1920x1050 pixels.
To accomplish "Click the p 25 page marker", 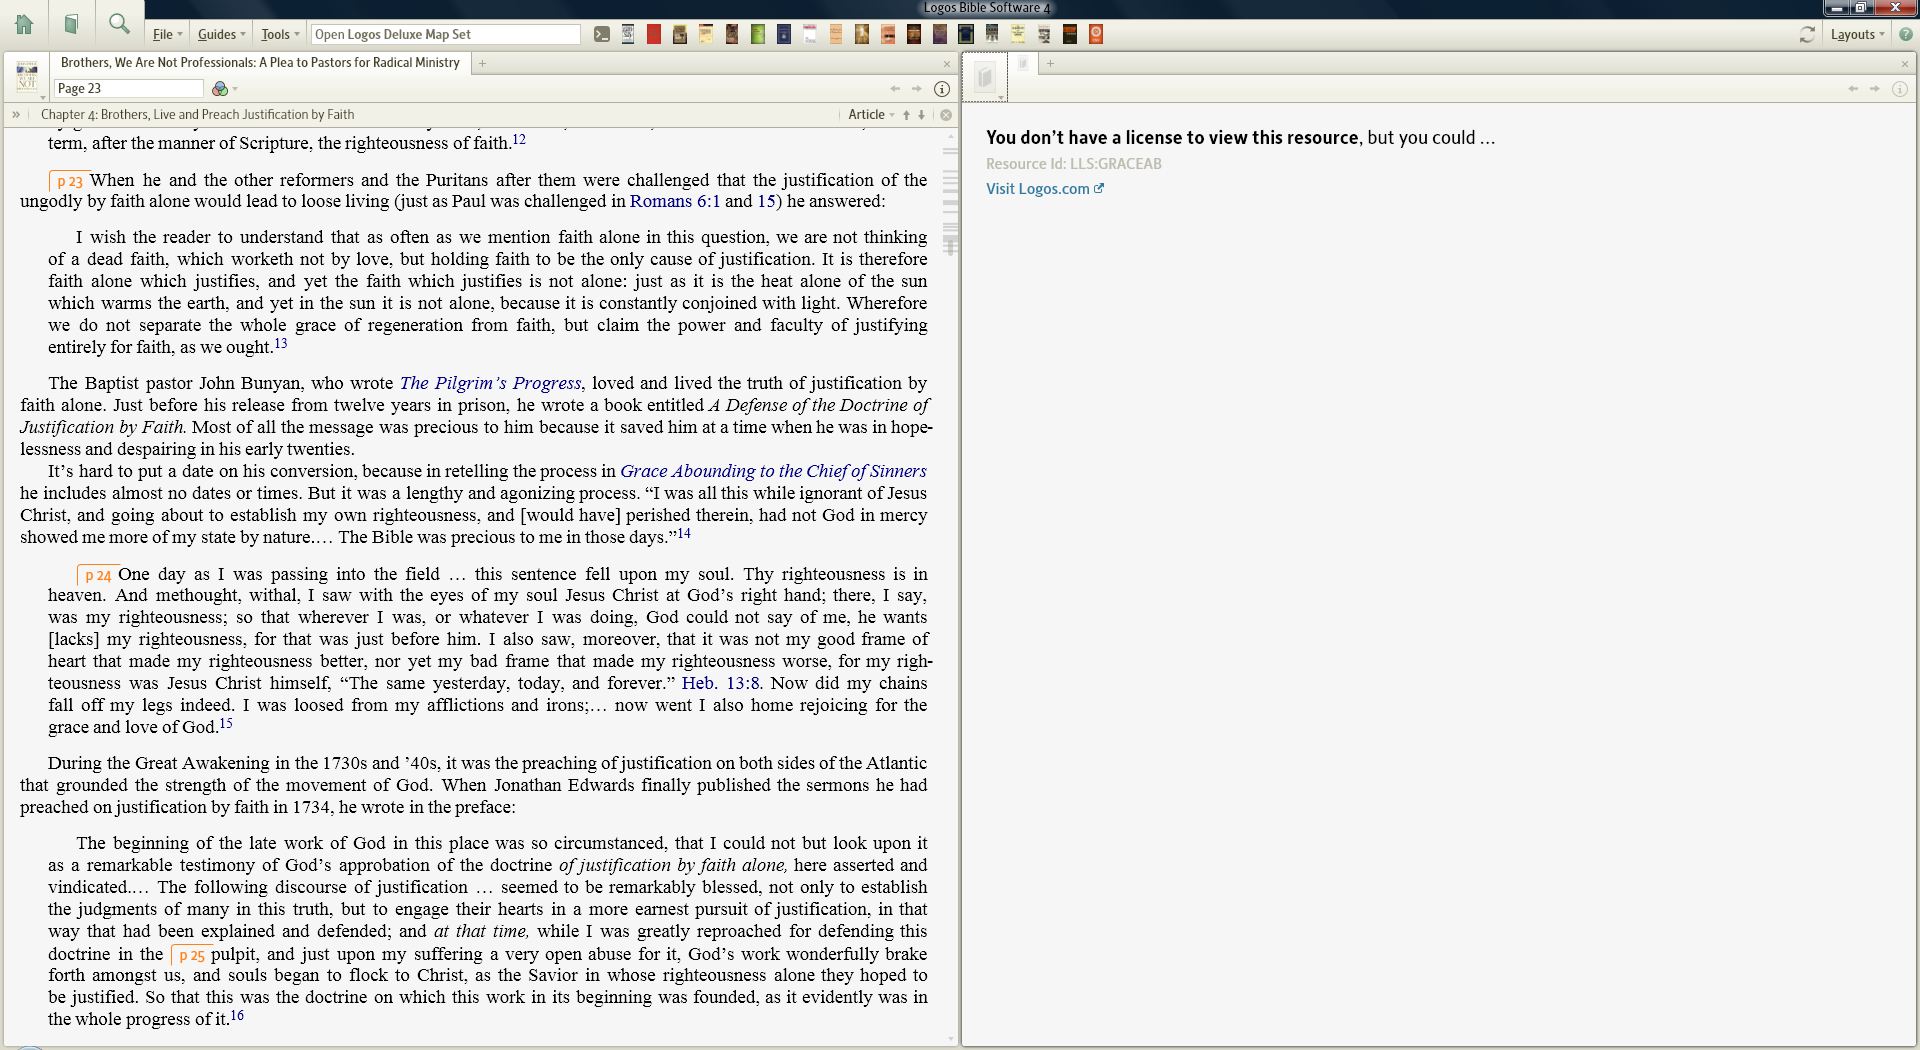I will [x=191, y=956].
